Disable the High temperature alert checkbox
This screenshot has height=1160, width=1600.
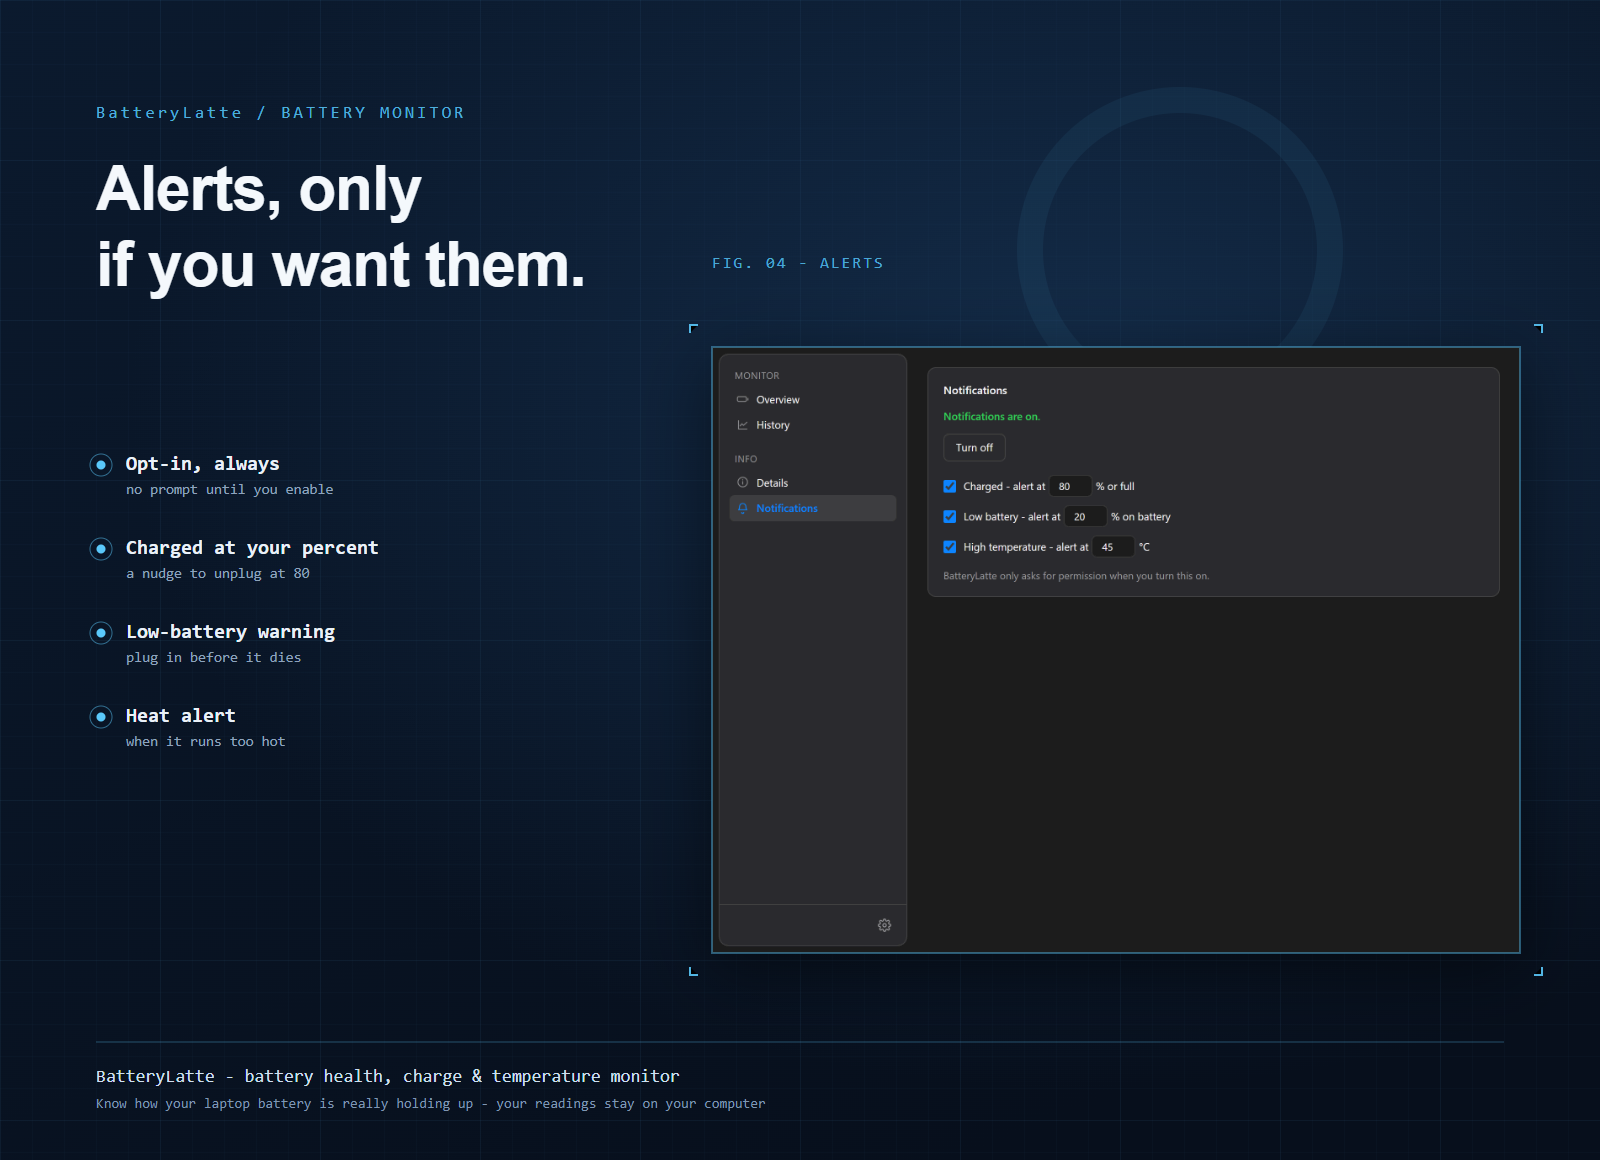pyautogui.click(x=949, y=546)
